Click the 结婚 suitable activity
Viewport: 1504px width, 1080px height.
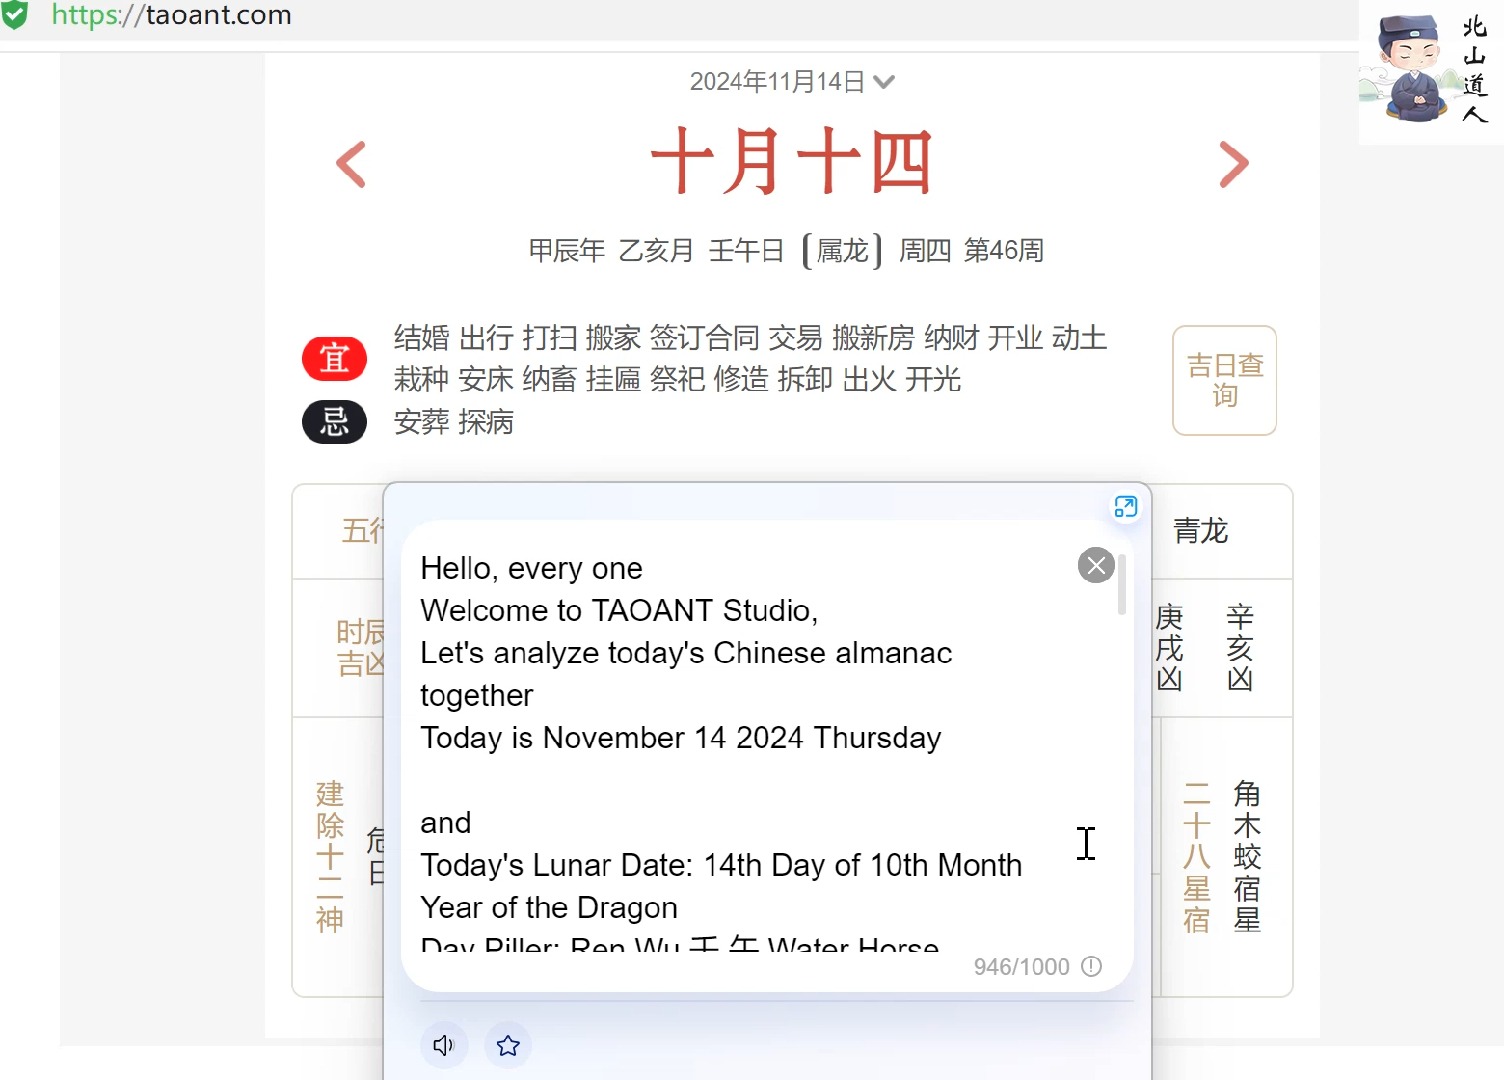[x=421, y=338]
